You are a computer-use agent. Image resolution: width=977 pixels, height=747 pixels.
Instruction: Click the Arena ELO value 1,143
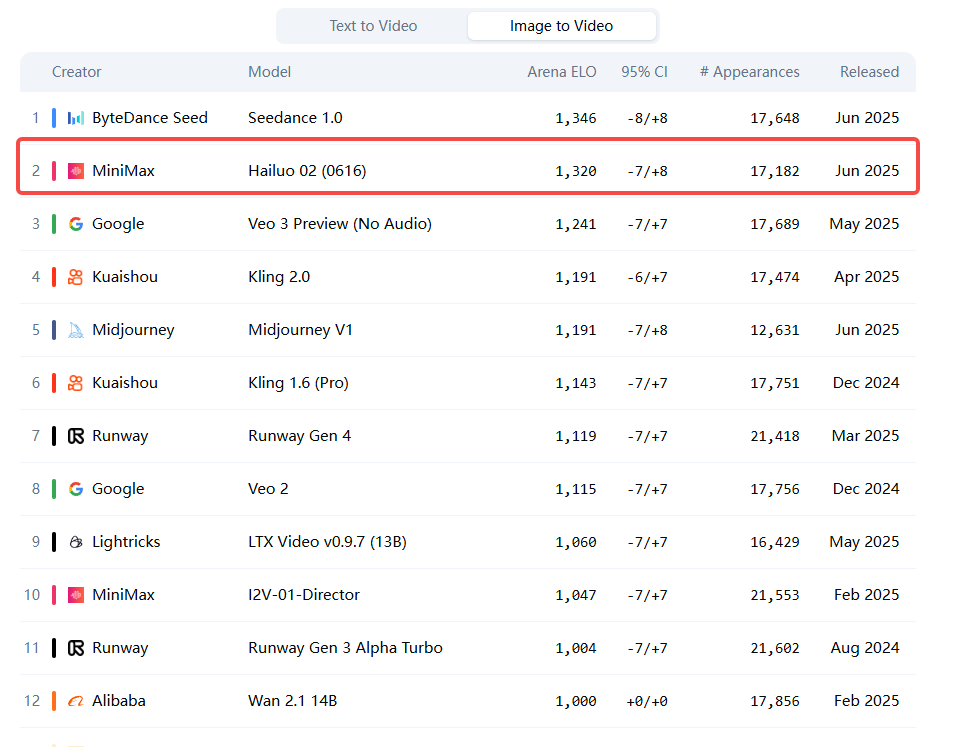click(x=576, y=383)
